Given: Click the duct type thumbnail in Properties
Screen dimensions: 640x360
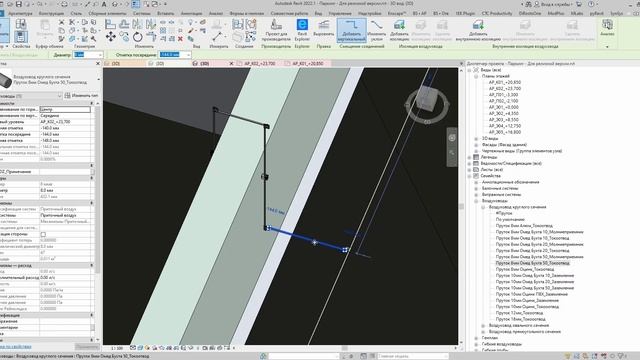Looking at the screenshot, I should pyautogui.click(x=6, y=79).
